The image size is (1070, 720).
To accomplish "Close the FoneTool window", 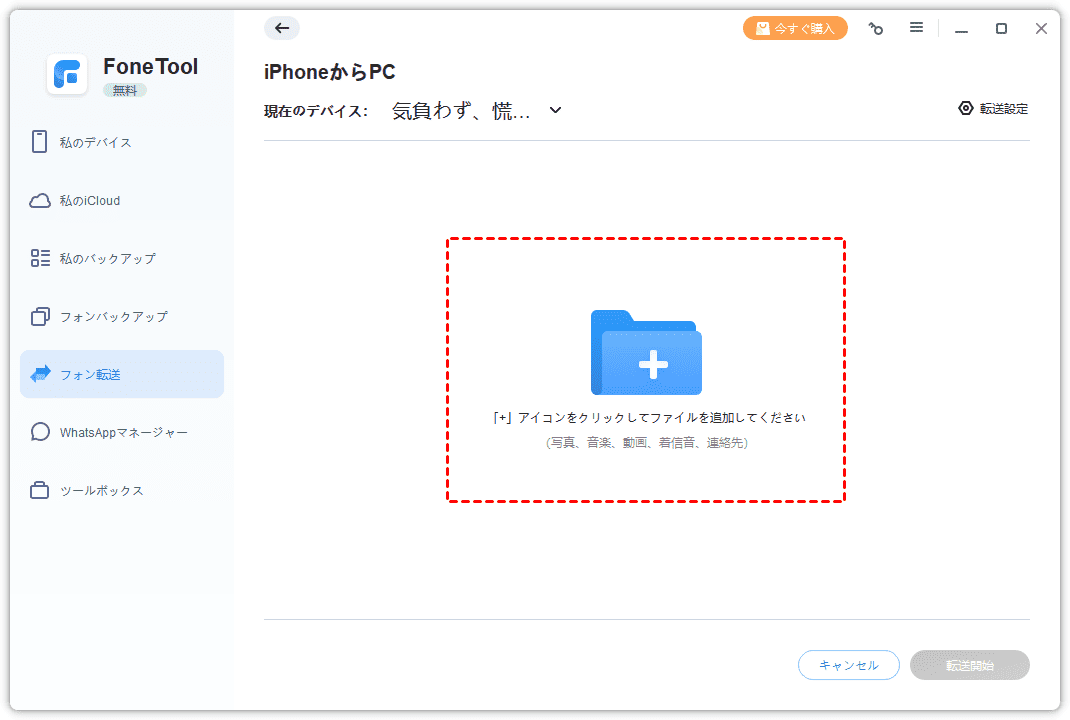I will click(1041, 28).
